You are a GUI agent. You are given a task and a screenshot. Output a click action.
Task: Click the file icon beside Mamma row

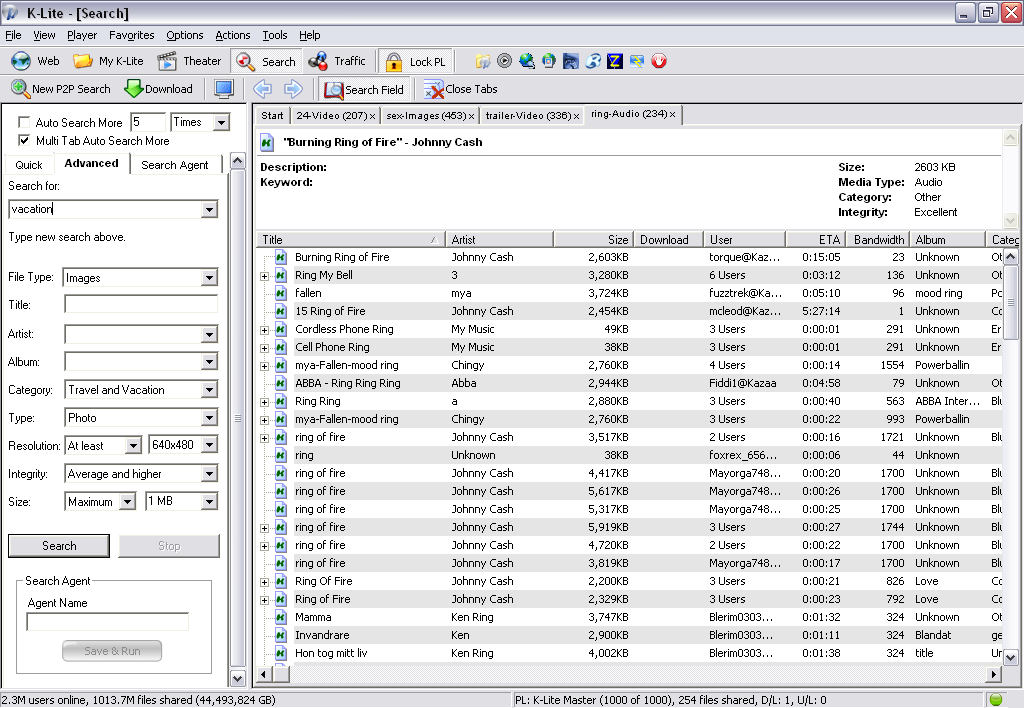click(281, 617)
